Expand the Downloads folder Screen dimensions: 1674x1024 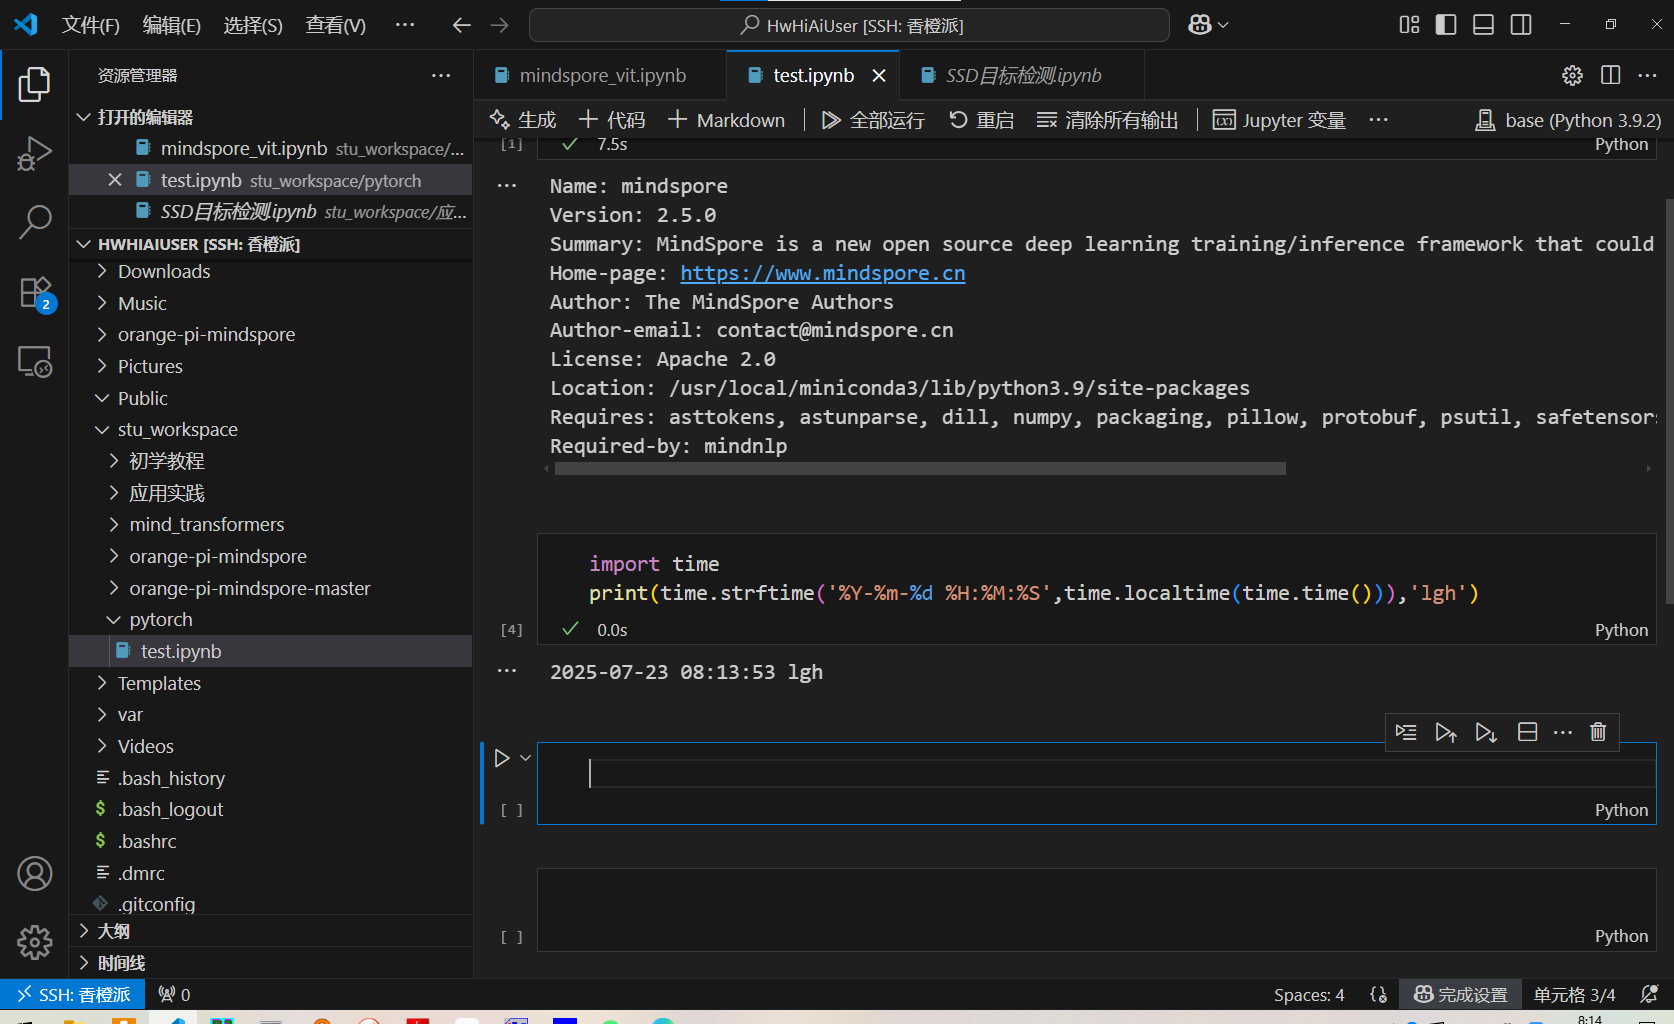click(164, 272)
